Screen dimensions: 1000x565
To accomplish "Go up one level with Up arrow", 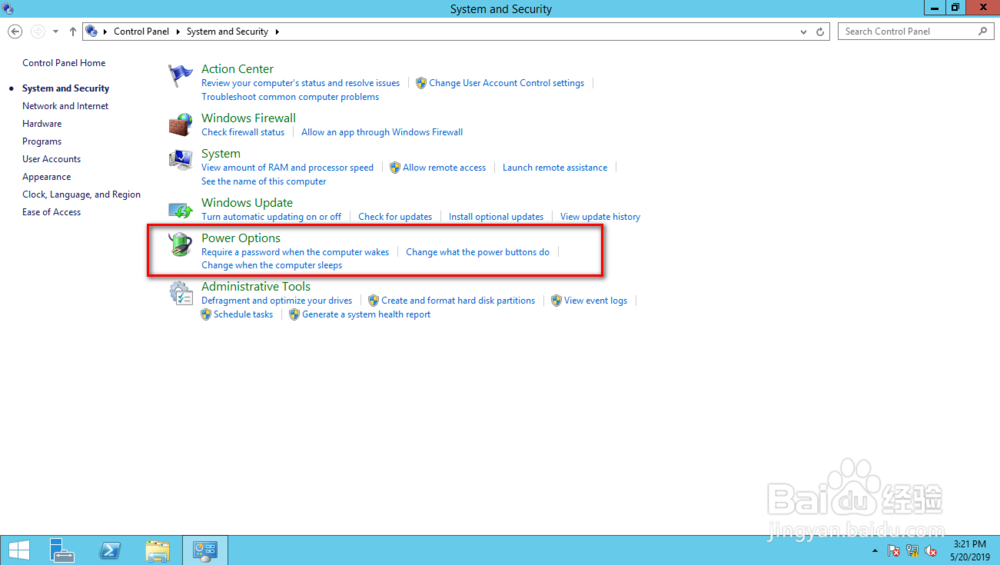I will point(73,31).
